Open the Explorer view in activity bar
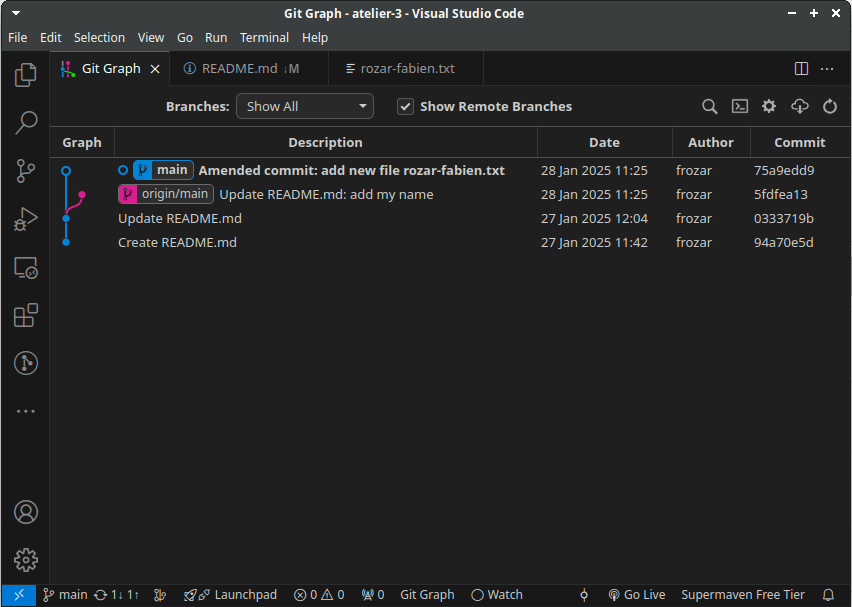This screenshot has width=852, height=607. [x=26, y=75]
